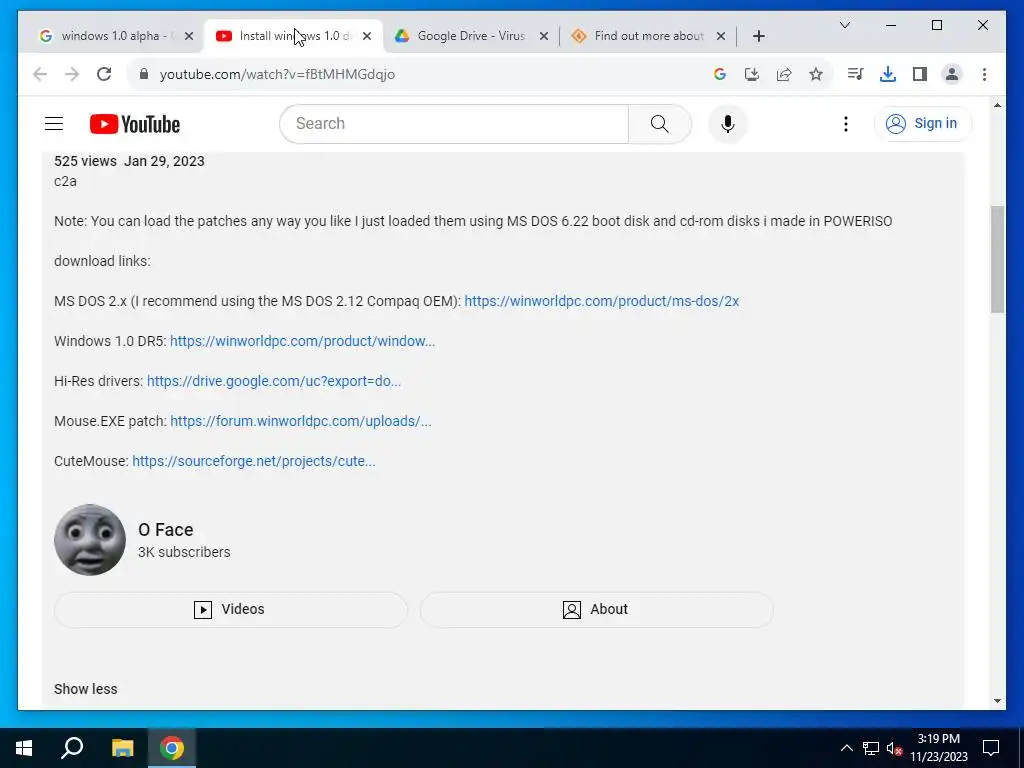The image size is (1024, 768).
Task: Open a new tab with the plus button
Action: coord(758,36)
